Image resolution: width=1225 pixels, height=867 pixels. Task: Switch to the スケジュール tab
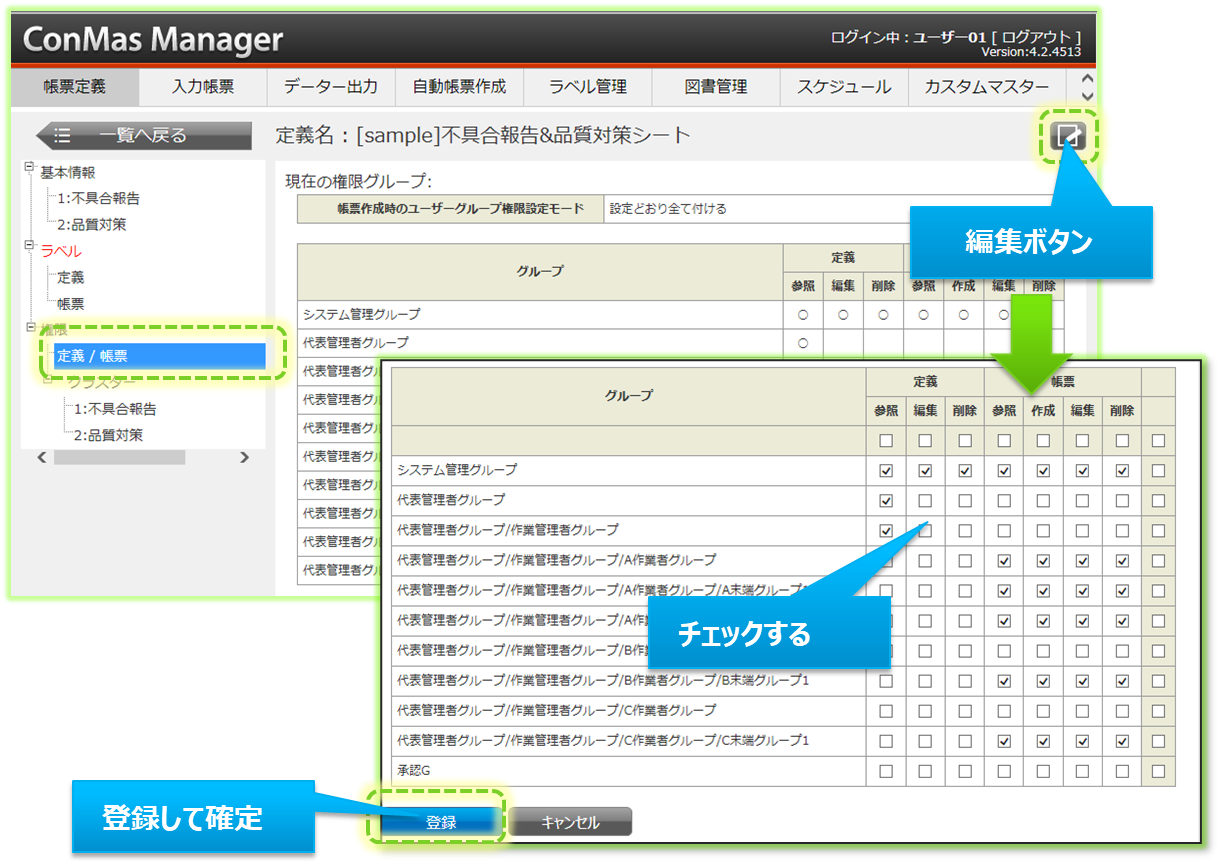click(x=843, y=87)
